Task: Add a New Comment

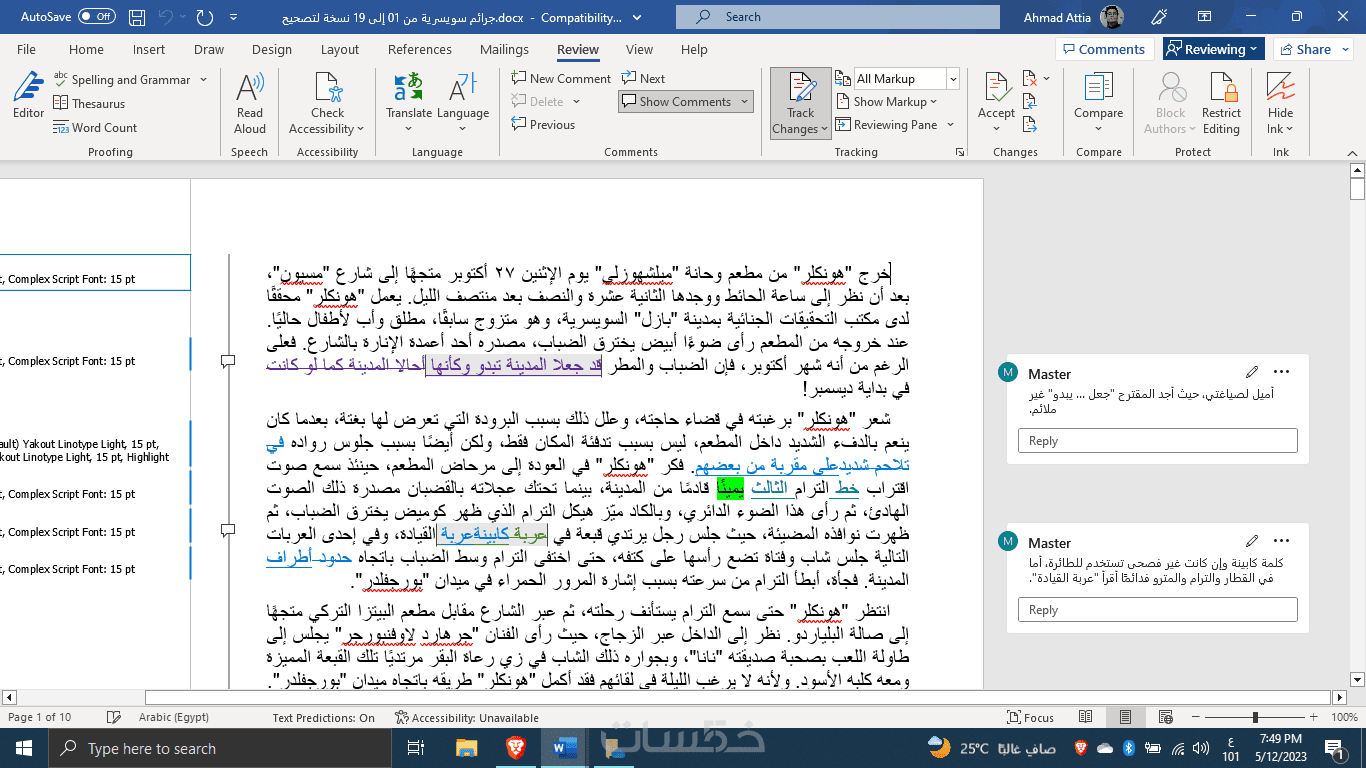Action: point(561,79)
